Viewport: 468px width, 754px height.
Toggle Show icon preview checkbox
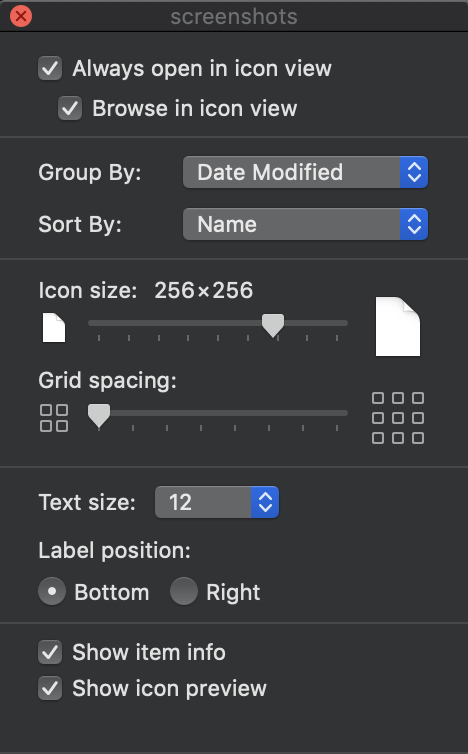click(50, 688)
